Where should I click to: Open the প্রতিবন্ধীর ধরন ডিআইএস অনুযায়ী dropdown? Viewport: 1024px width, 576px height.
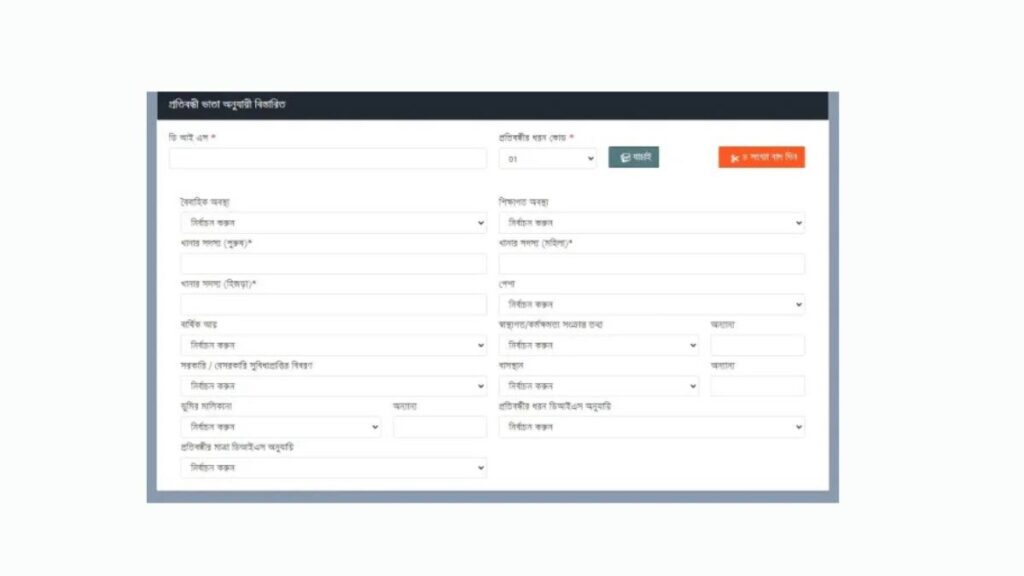(652, 427)
